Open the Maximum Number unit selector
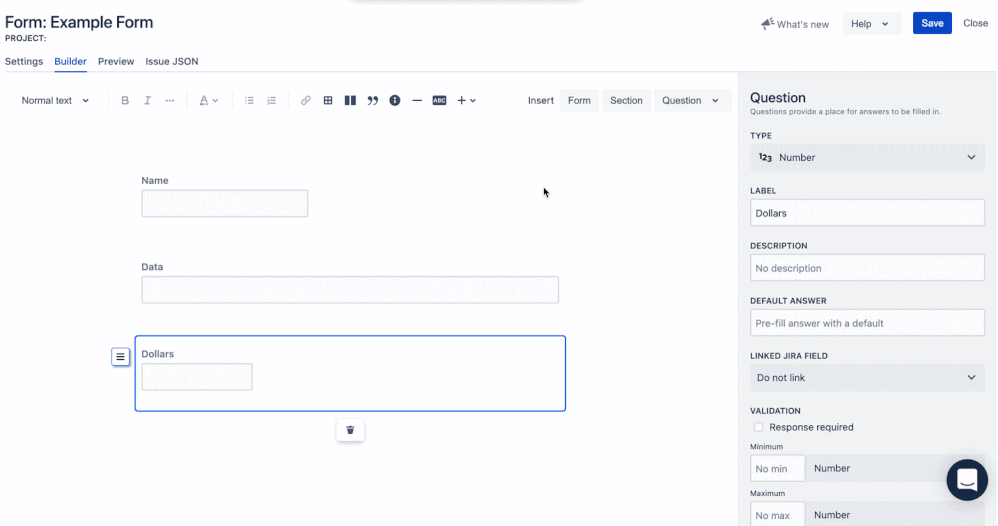This screenshot has width=998, height=526. (894, 515)
